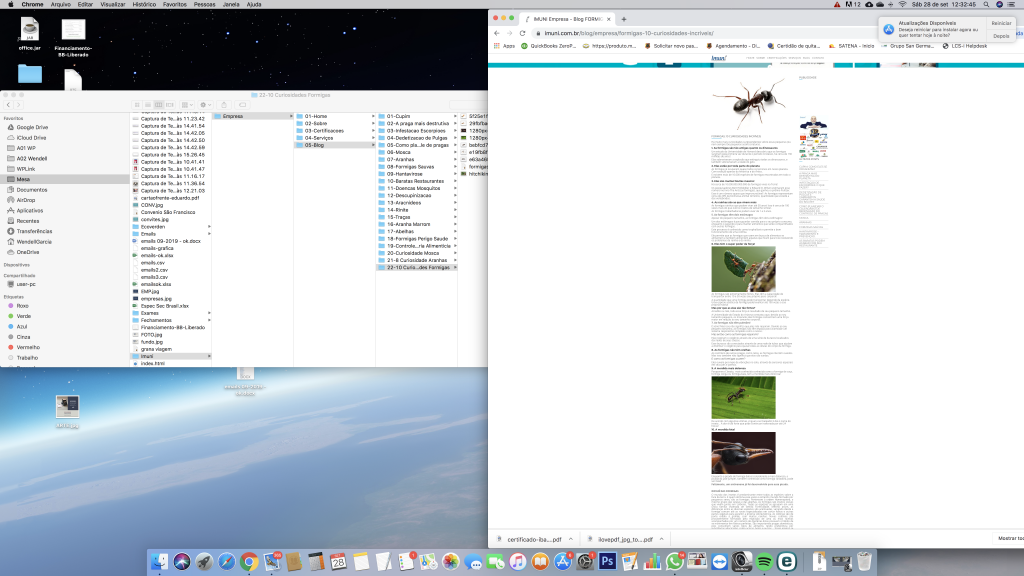
Task: Expand the 04-Serviços folder arrow
Action: 373,138
